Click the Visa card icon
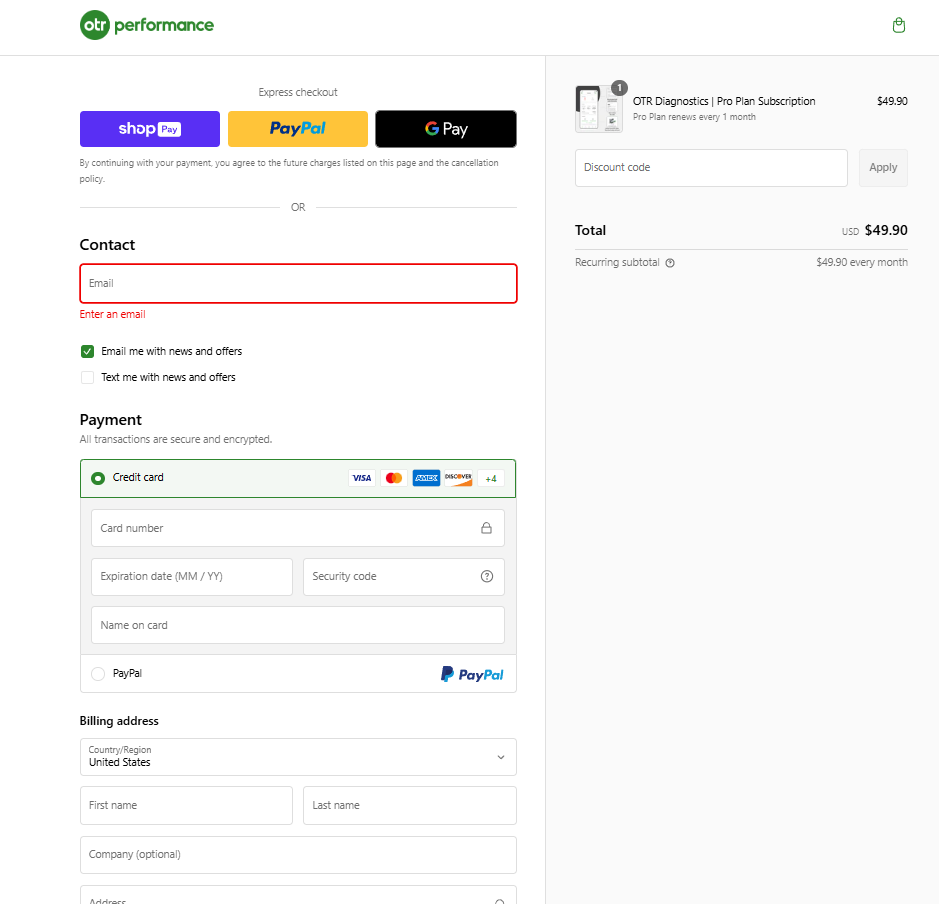The height and width of the screenshot is (904, 939). point(362,478)
